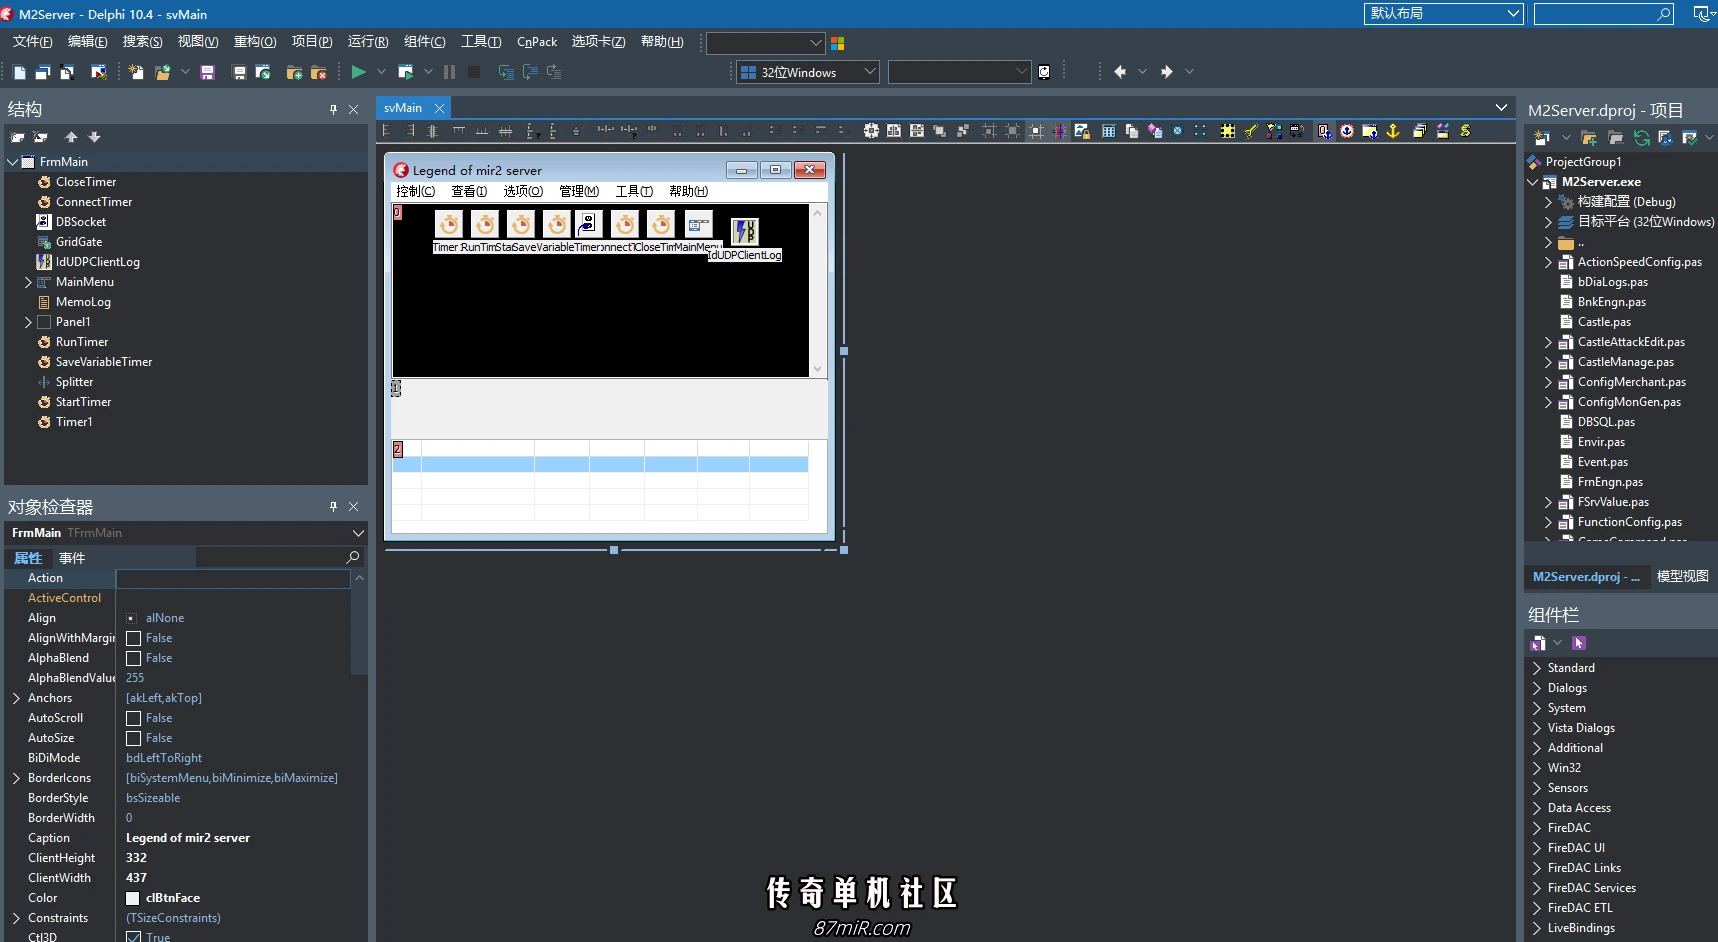Expand Panel1 node in Structure tree
The height and width of the screenshot is (942, 1718).
[28, 322]
